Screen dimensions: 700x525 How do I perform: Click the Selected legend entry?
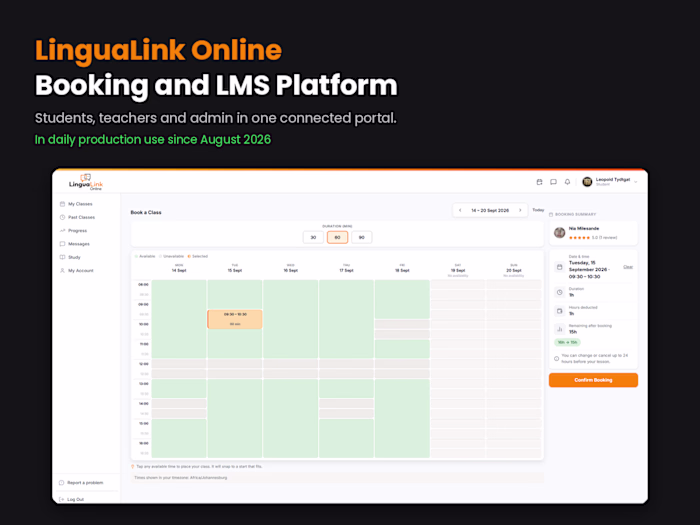click(198, 256)
